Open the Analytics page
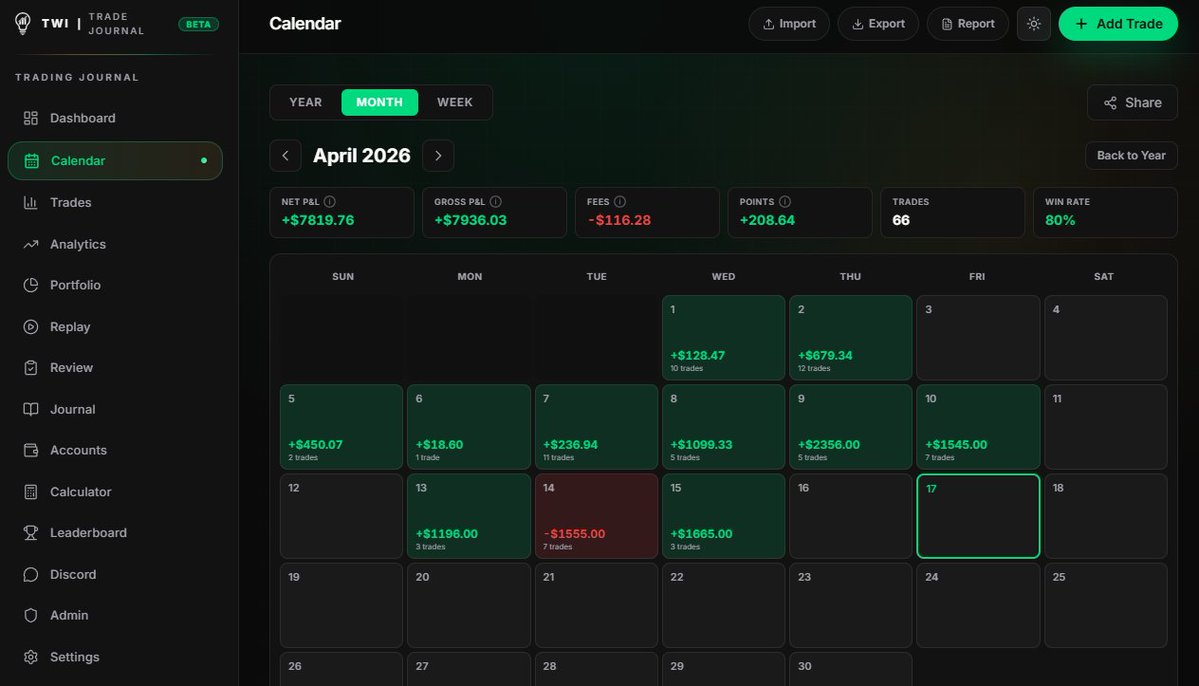 [115, 244]
